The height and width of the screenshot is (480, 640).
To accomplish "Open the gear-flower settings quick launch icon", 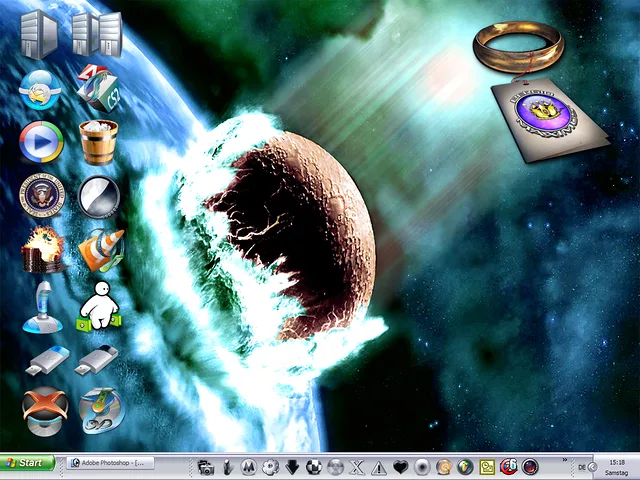I will coord(270,467).
